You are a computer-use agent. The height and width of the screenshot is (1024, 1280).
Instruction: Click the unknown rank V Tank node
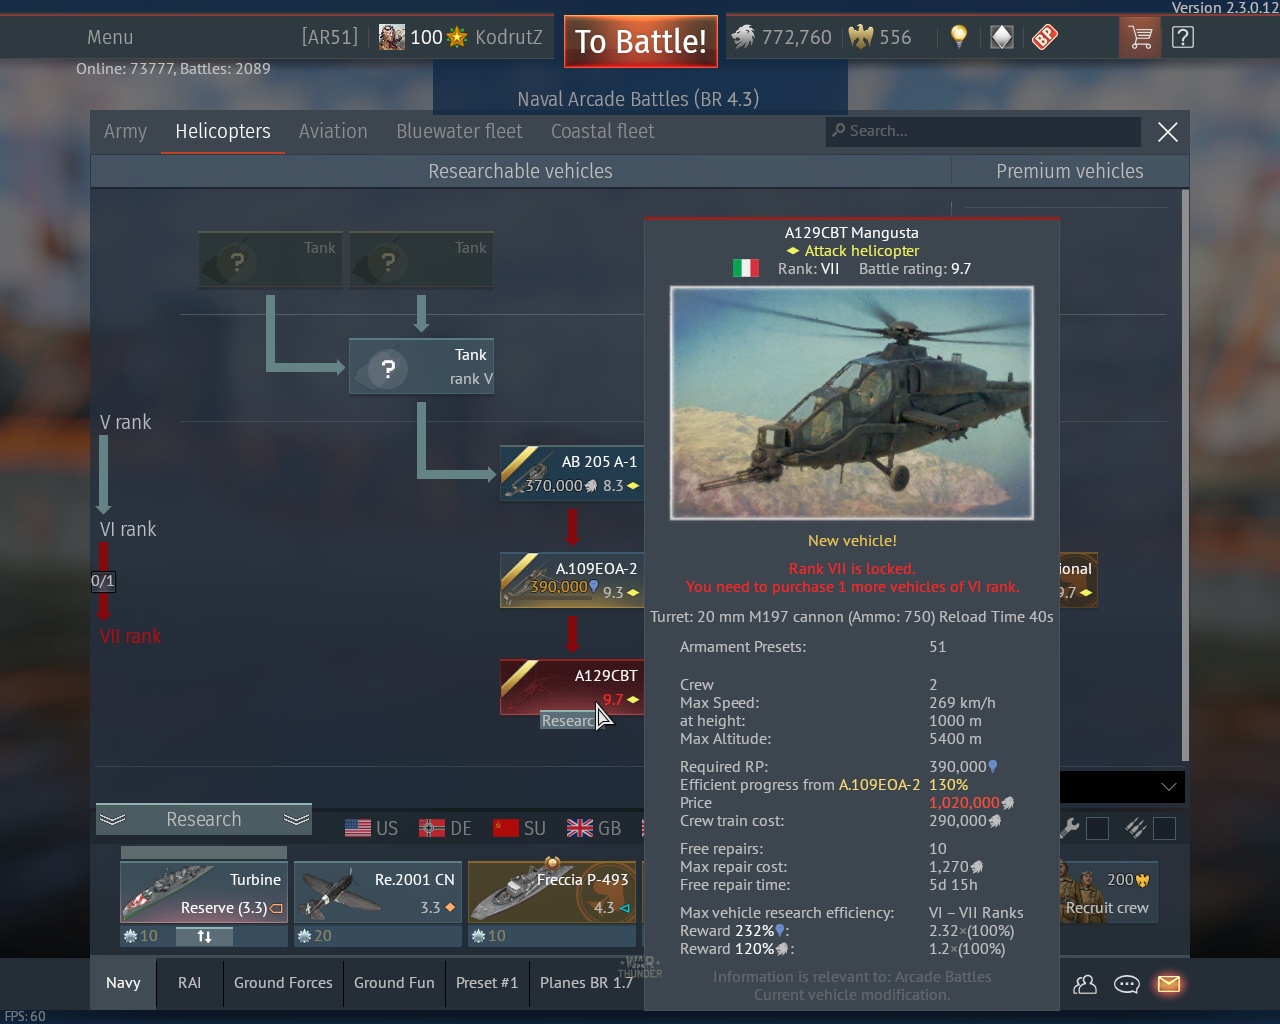(421, 367)
